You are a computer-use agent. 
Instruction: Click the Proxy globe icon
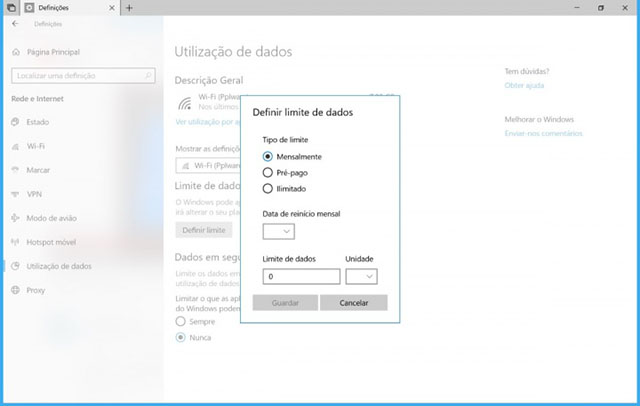(x=16, y=290)
